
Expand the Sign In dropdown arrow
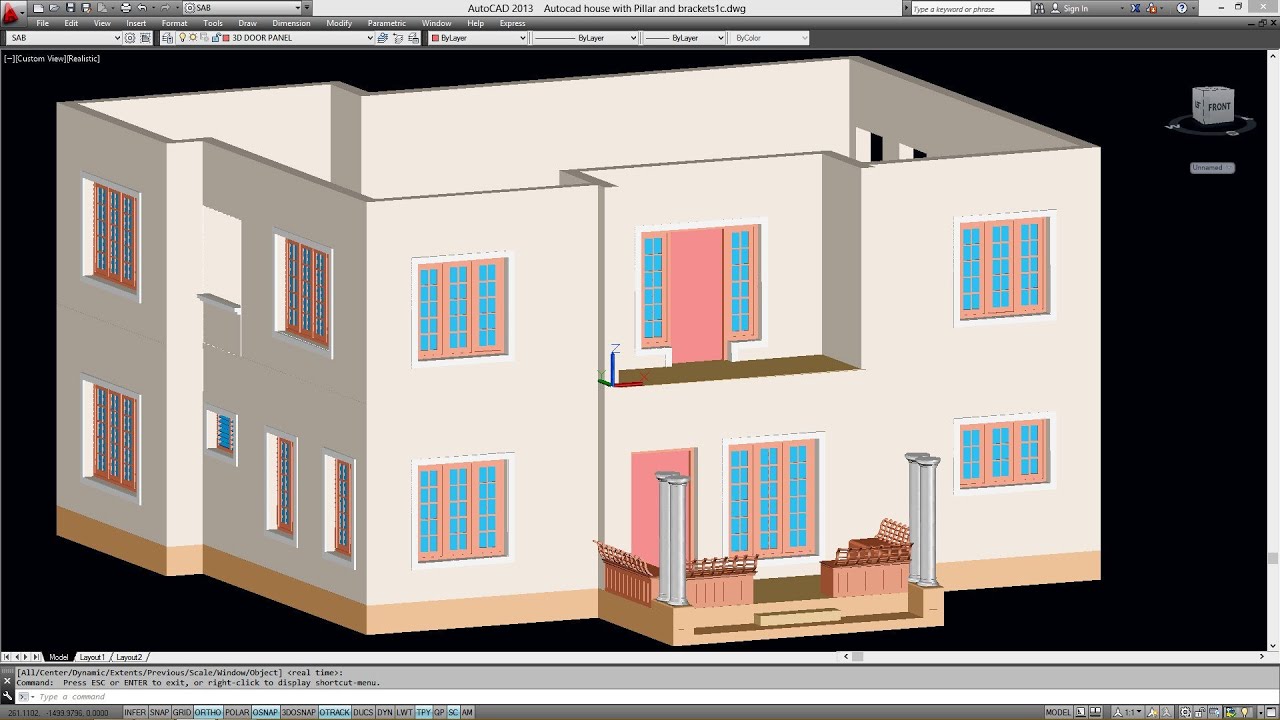pos(1122,8)
